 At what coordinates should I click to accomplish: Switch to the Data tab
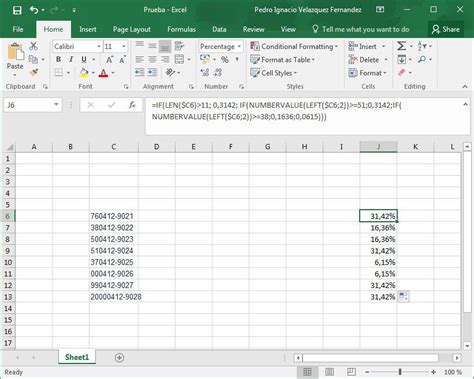click(219, 29)
